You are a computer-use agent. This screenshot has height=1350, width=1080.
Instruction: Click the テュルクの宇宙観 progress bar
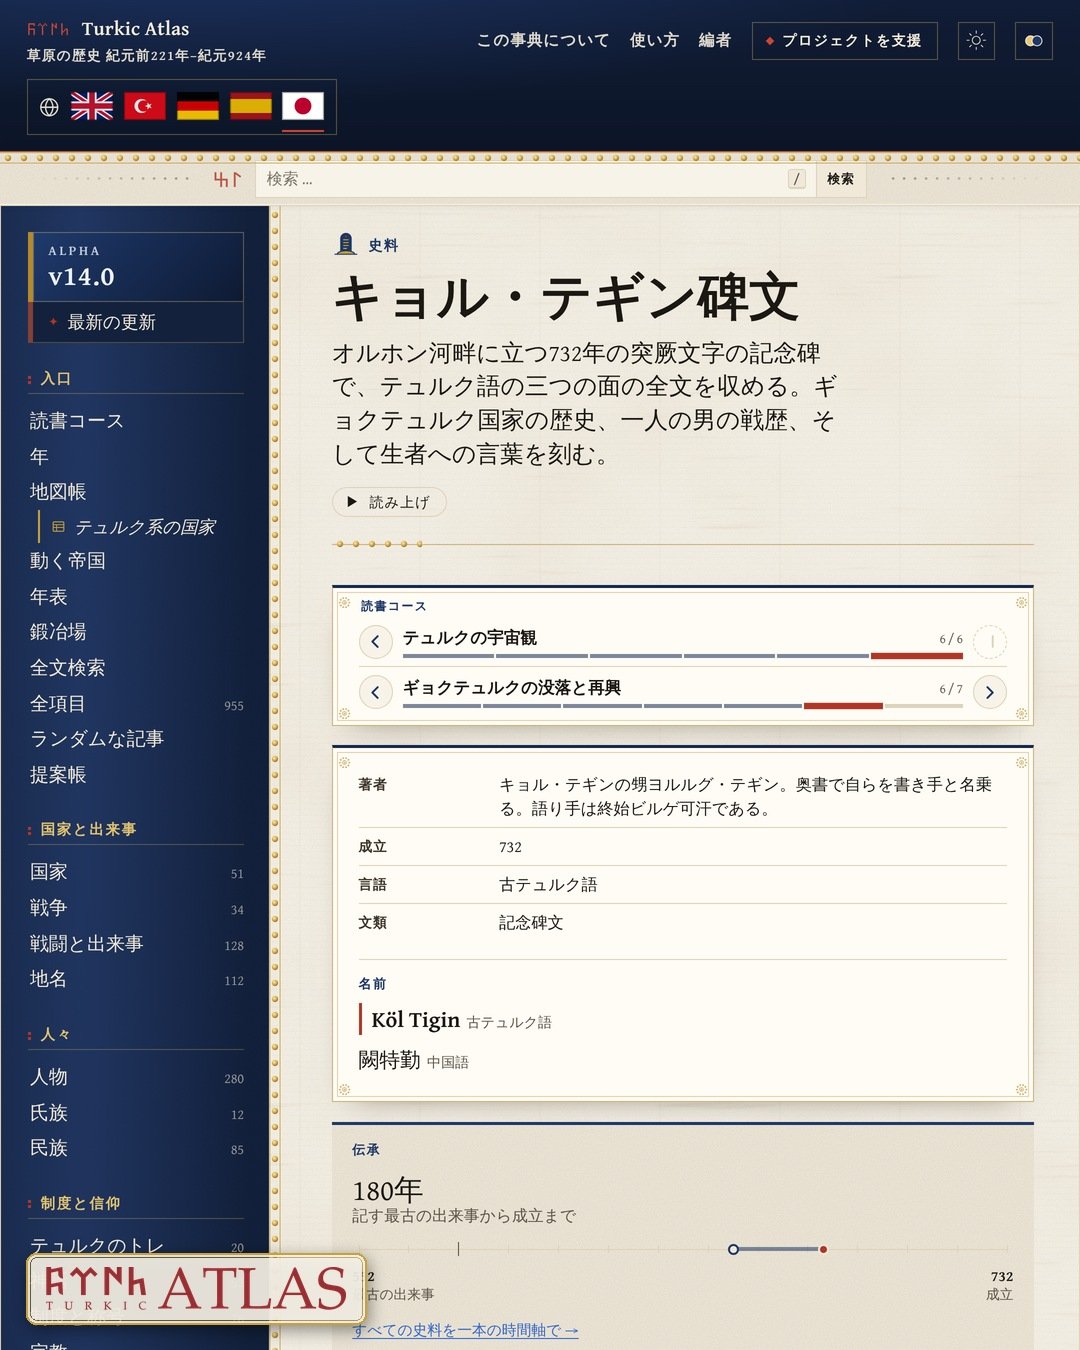[x=683, y=656]
